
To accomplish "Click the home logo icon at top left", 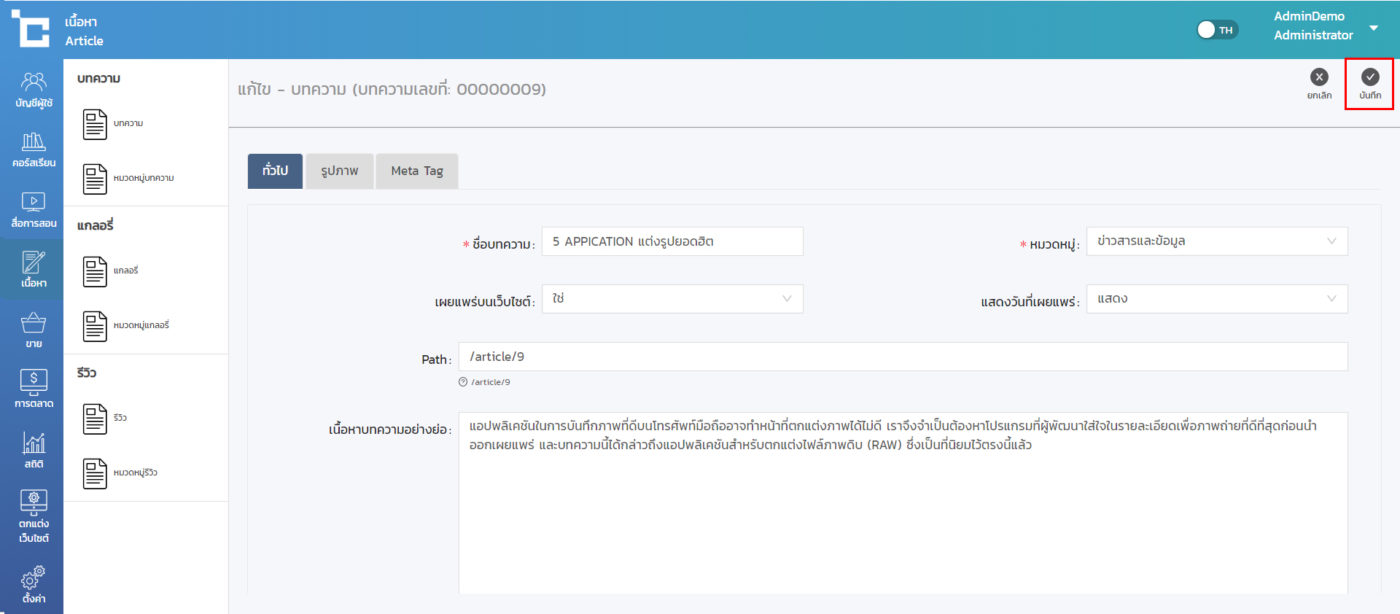I will pyautogui.click(x=30, y=28).
